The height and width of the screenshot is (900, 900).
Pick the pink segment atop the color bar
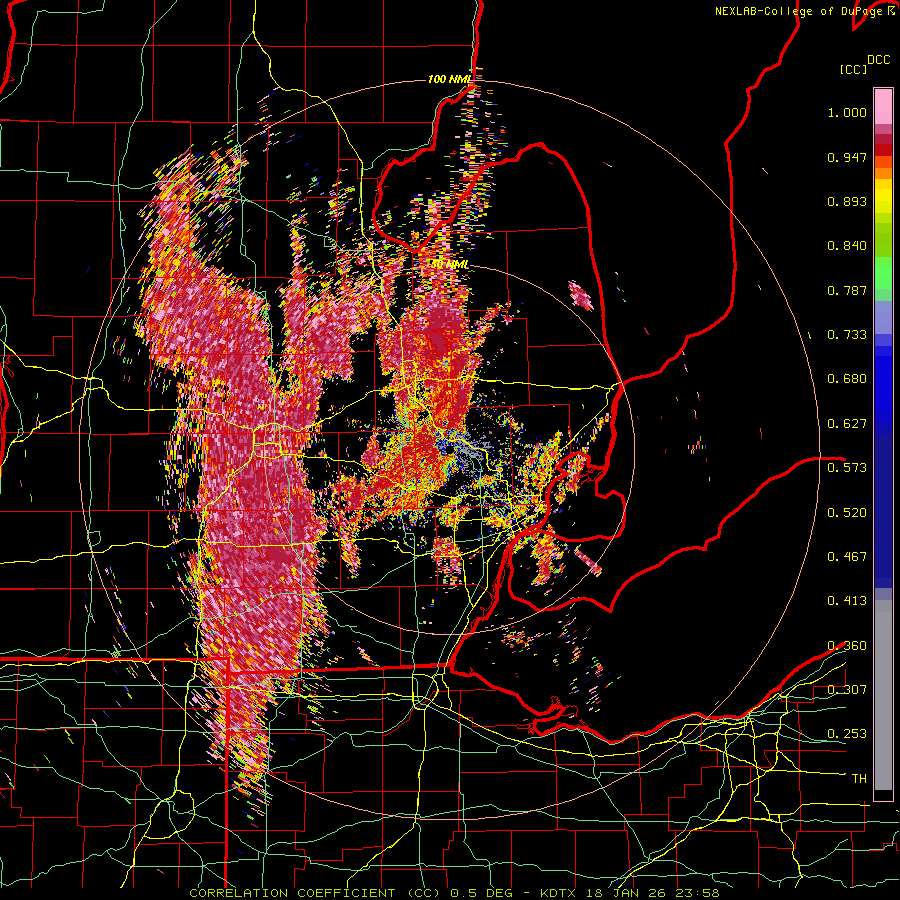(883, 106)
